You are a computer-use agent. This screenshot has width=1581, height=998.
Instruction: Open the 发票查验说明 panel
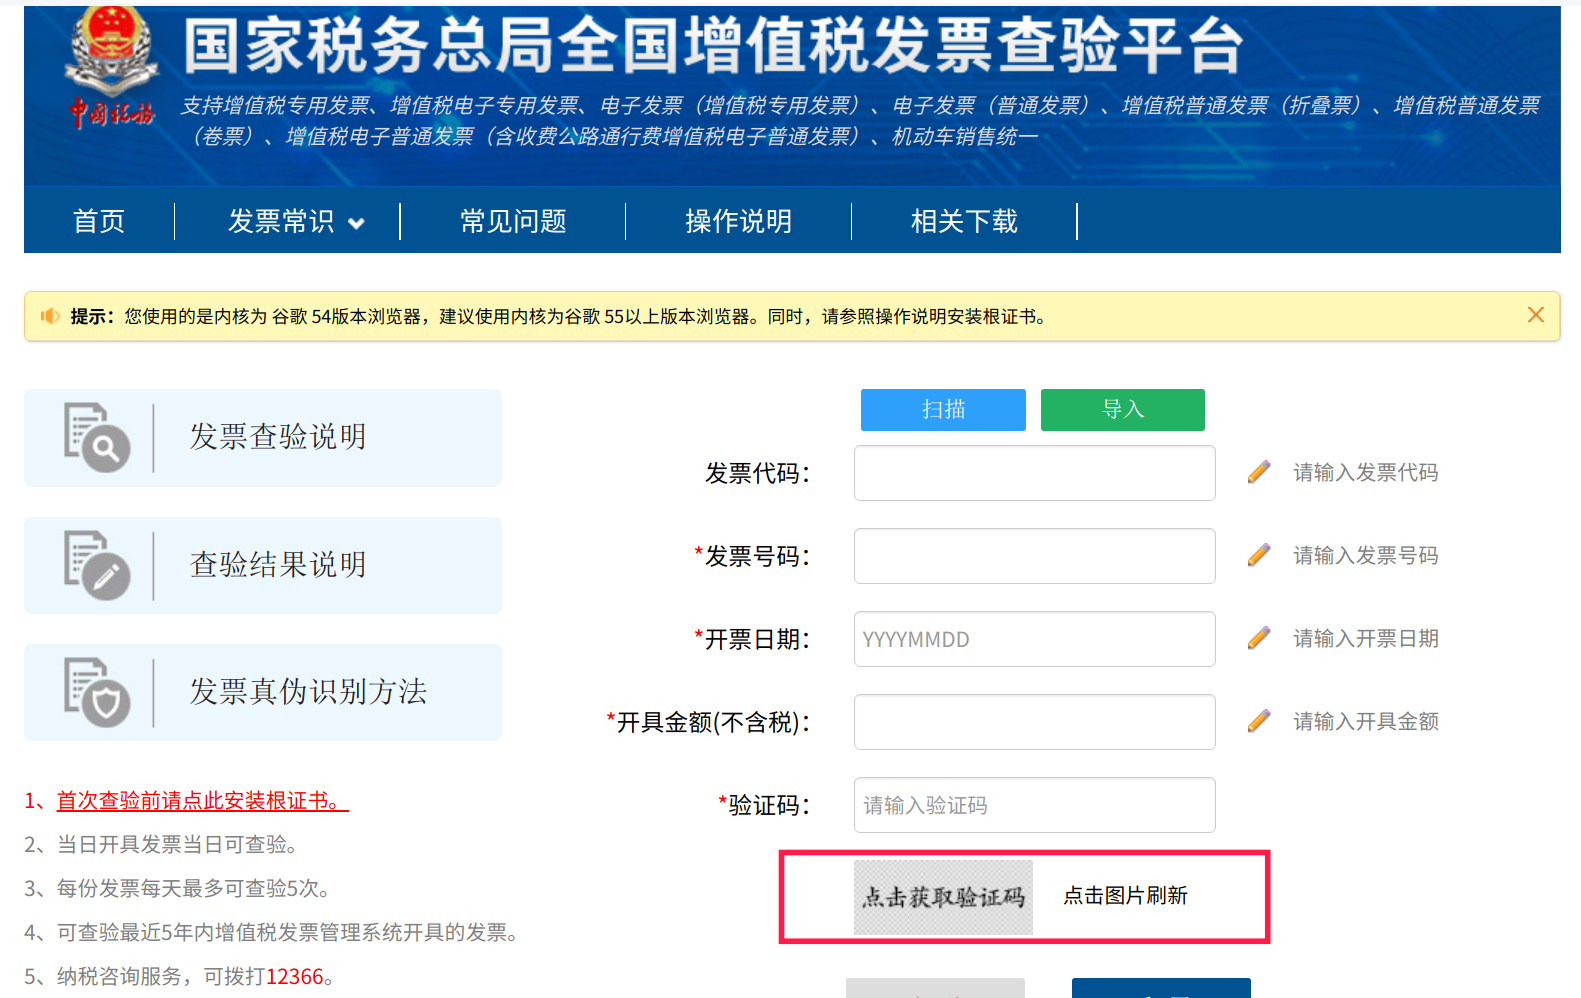coord(263,438)
